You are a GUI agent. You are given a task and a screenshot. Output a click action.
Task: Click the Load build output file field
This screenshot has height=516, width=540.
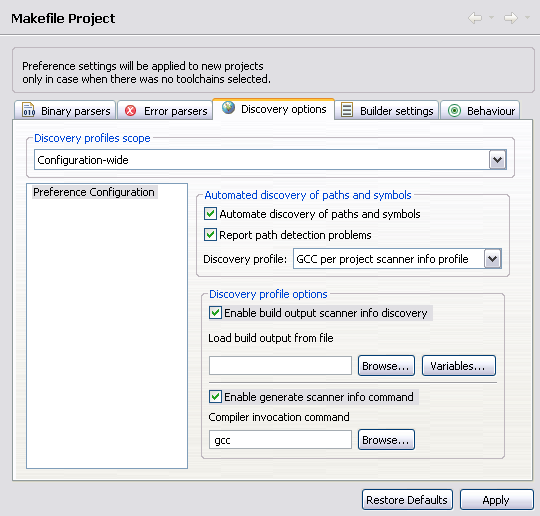pos(280,365)
